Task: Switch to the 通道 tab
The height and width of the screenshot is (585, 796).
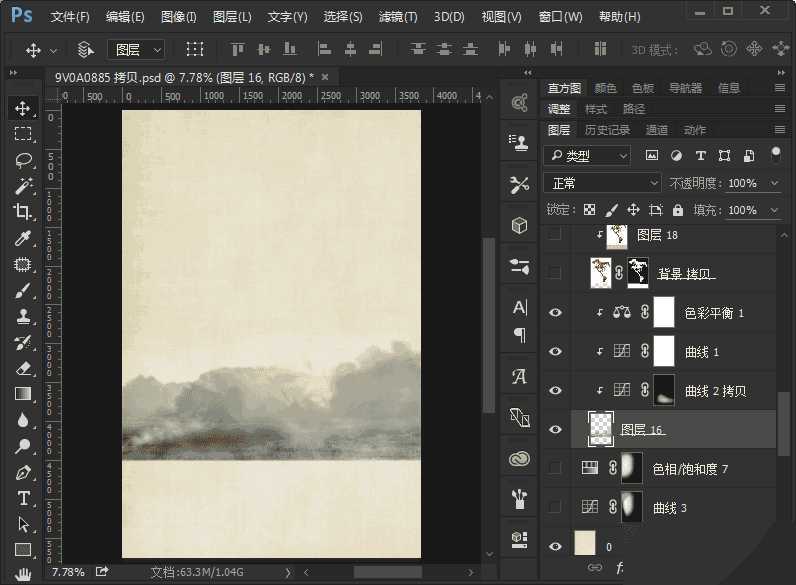Action: pyautogui.click(x=657, y=130)
